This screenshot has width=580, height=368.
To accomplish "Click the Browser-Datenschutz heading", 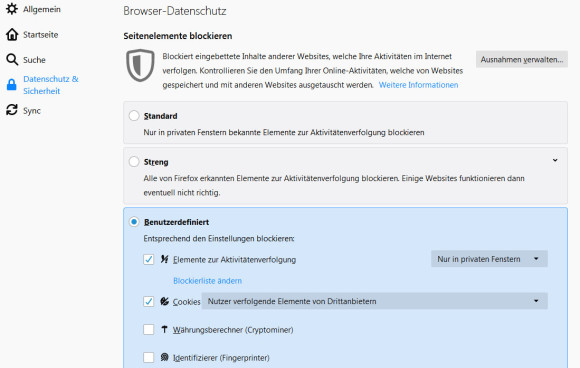I will 175,11.
